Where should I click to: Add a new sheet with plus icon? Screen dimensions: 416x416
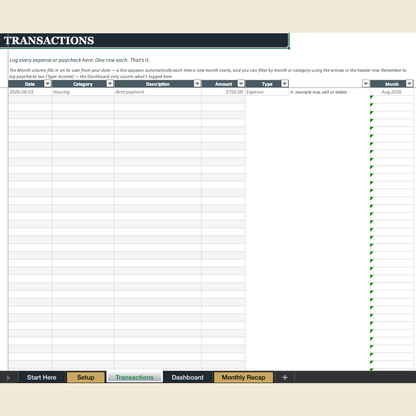click(285, 377)
